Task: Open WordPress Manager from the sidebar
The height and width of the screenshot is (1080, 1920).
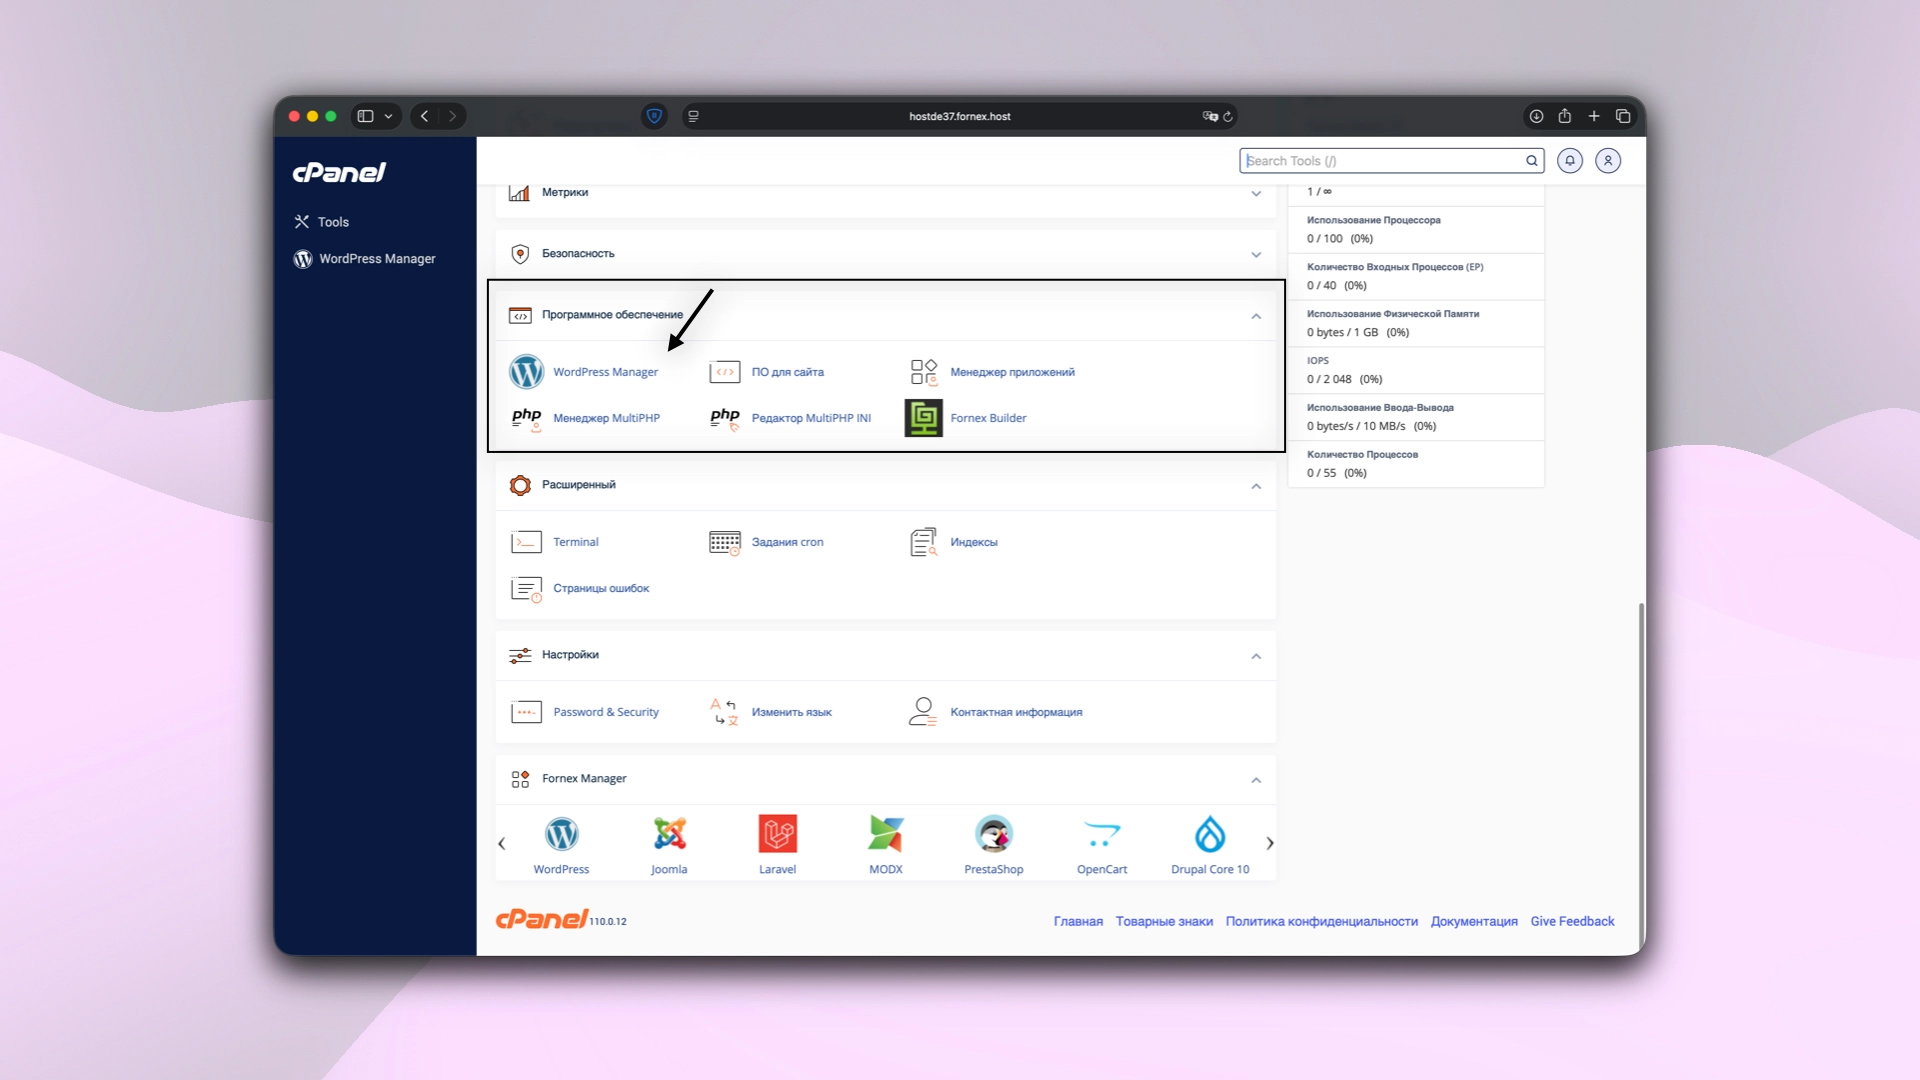Action: [376, 258]
